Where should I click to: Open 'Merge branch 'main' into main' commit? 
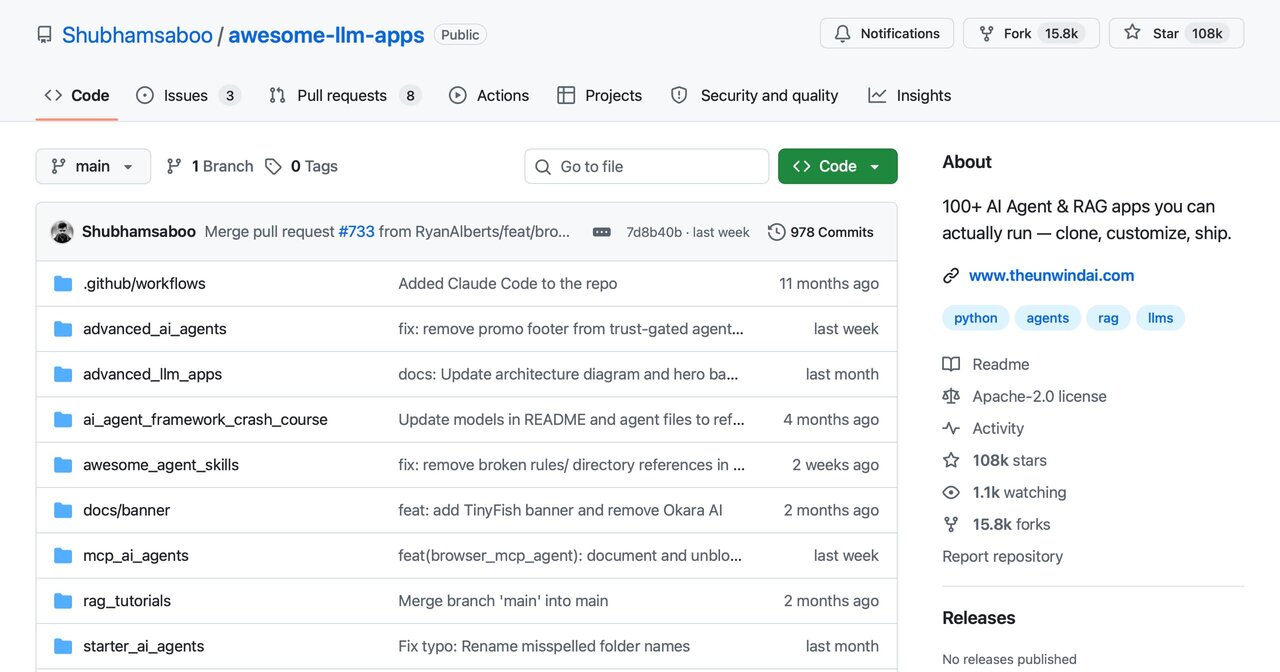tap(503, 601)
